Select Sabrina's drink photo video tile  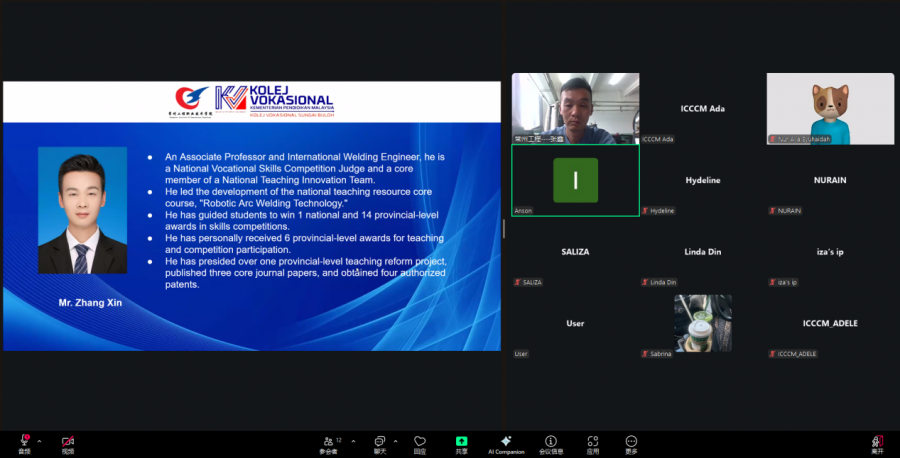[702, 323]
